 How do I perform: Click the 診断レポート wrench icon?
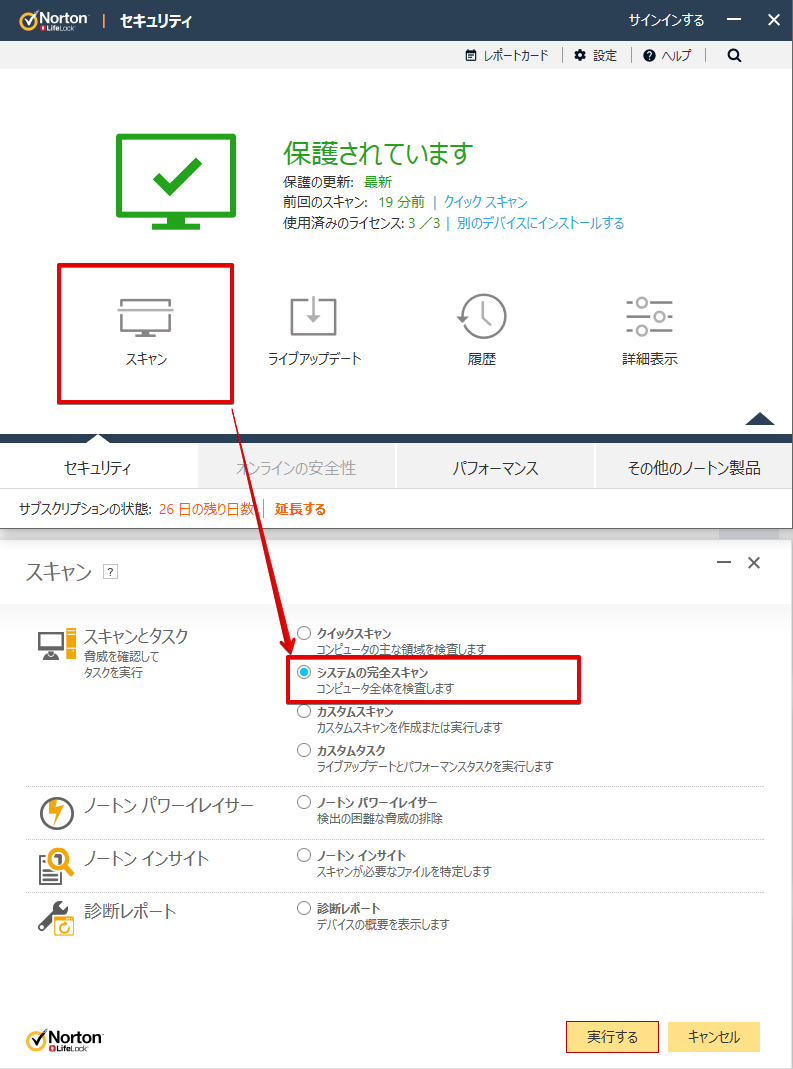(56, 918)
